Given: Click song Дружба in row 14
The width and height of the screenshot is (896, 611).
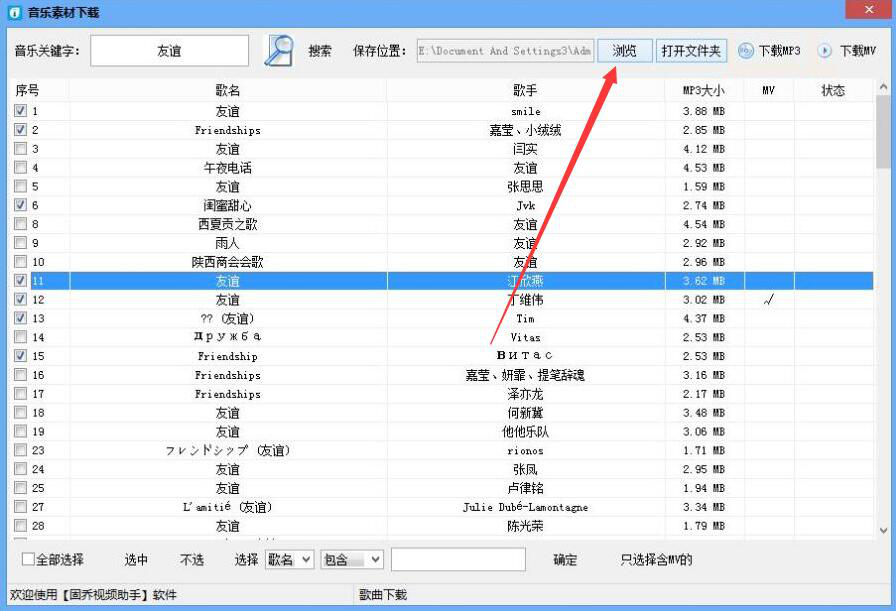Looking at the screenshot, I should [x=227, y=337].
